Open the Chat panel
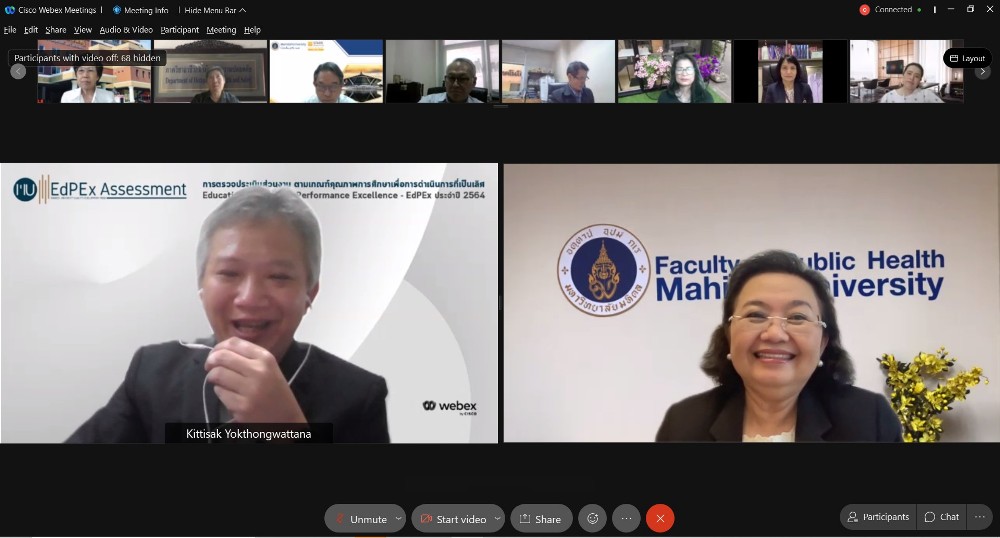This screenshot has width=1000, height=538. coord(942,517)
